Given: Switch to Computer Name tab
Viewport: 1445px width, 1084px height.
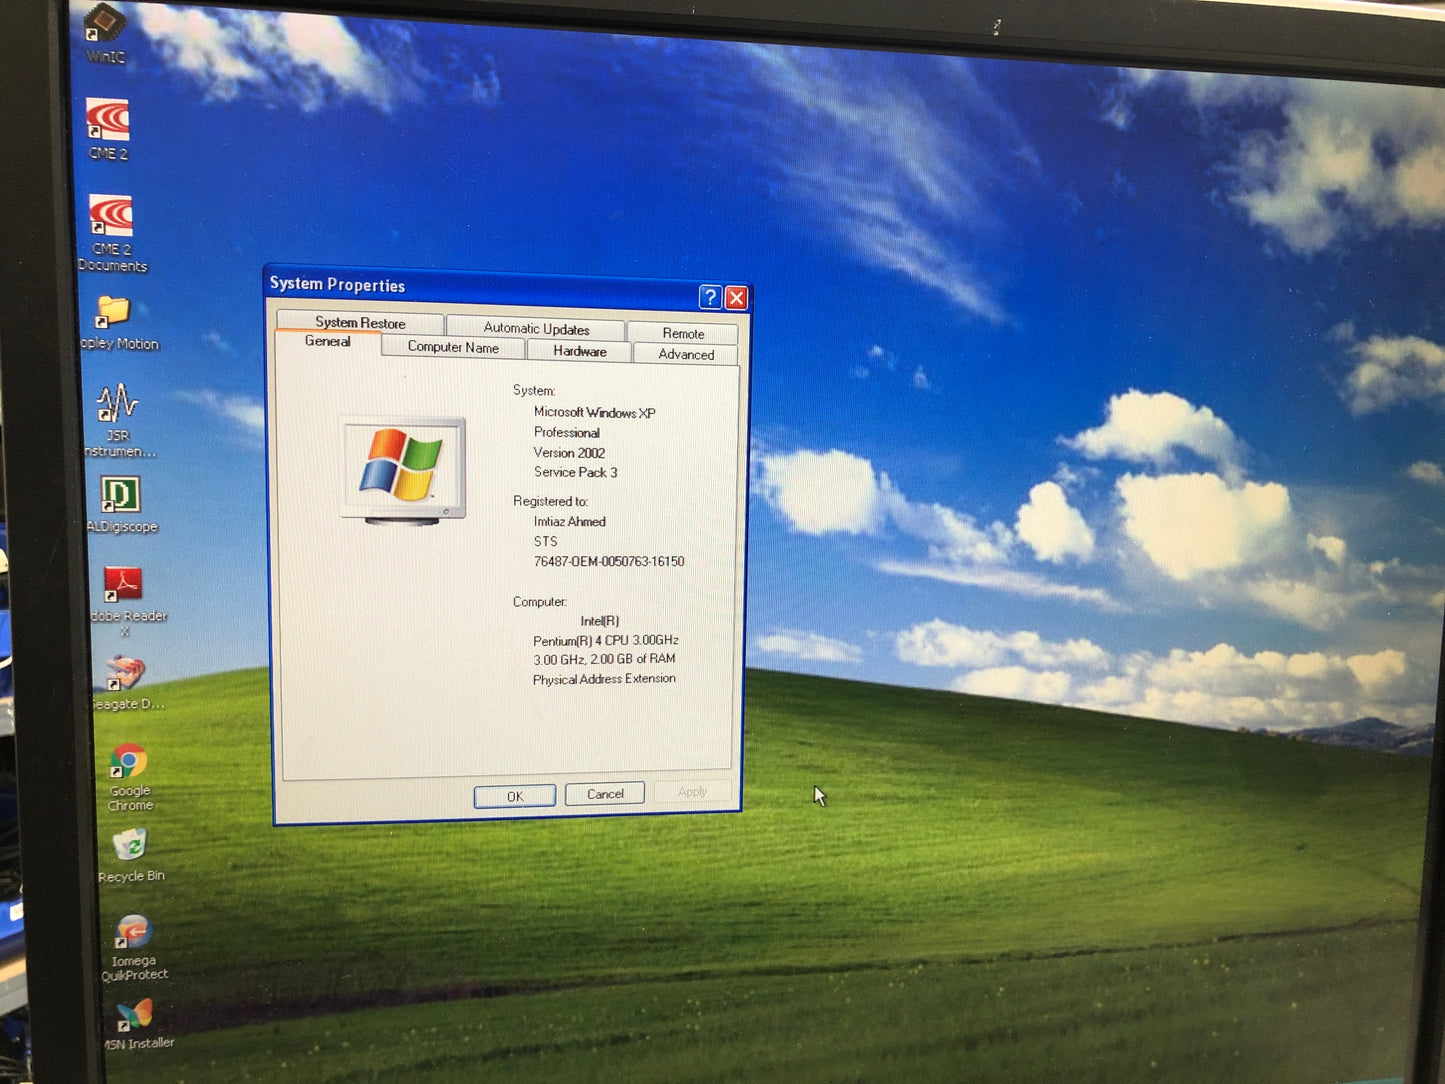Looking at the screenshot, I should tap(453, 347).
